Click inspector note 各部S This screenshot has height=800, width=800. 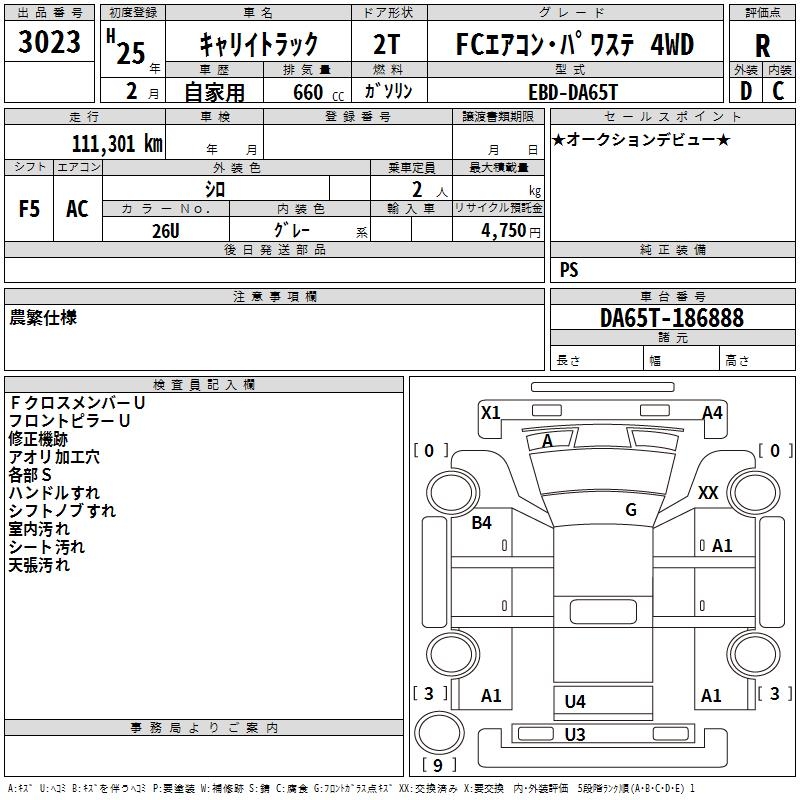pos(30,475)
